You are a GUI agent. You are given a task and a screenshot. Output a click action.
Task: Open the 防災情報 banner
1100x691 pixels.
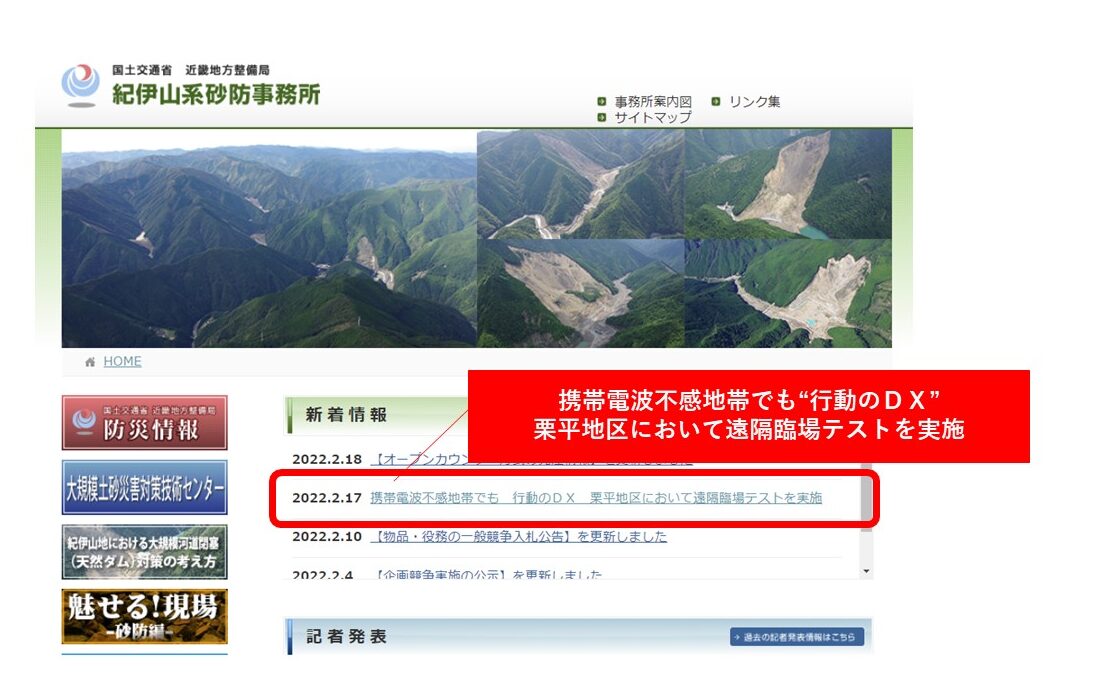coord(145,423)
